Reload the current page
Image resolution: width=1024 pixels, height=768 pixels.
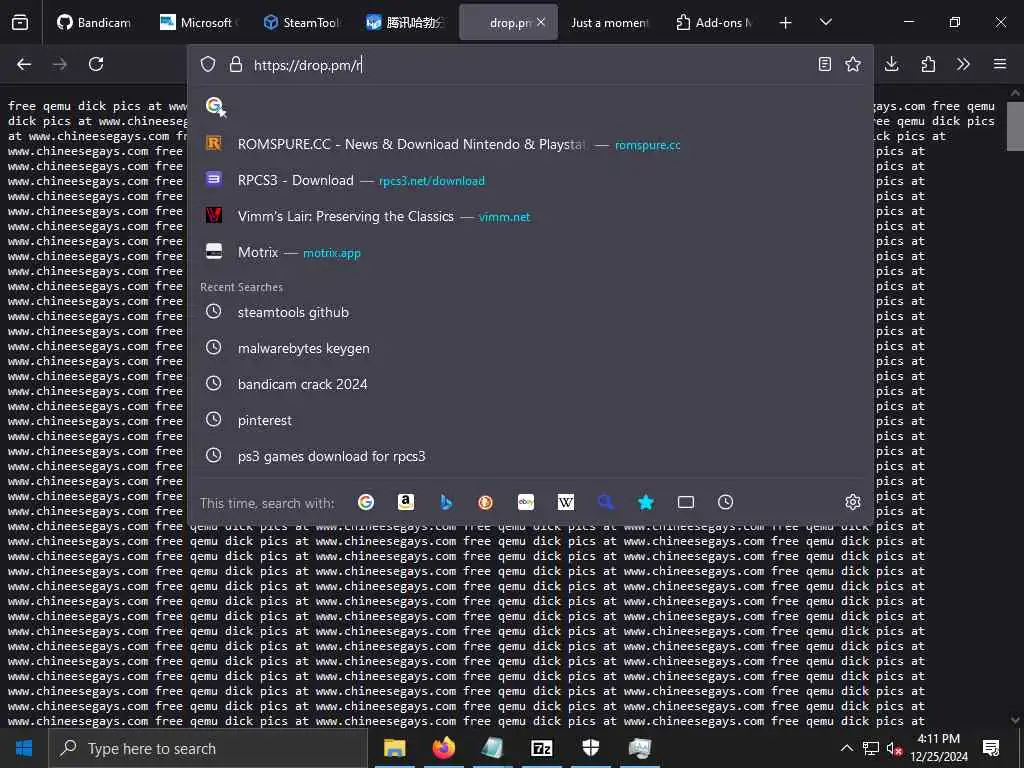96,64
